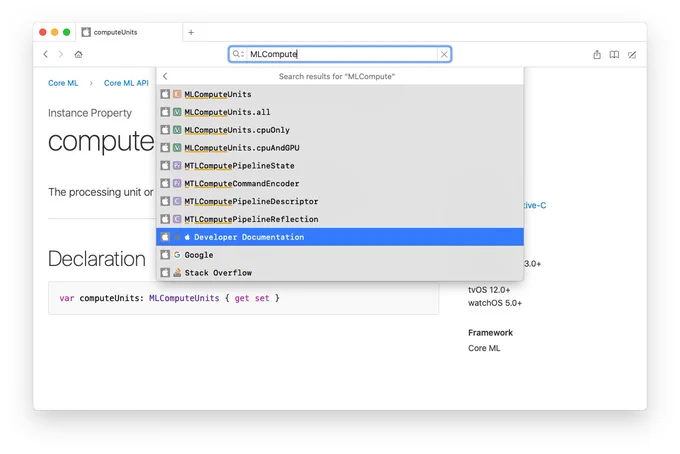Open the search magnifier options dropdown
The width and height of the screenshot is (680, 454).
point(238,54)
